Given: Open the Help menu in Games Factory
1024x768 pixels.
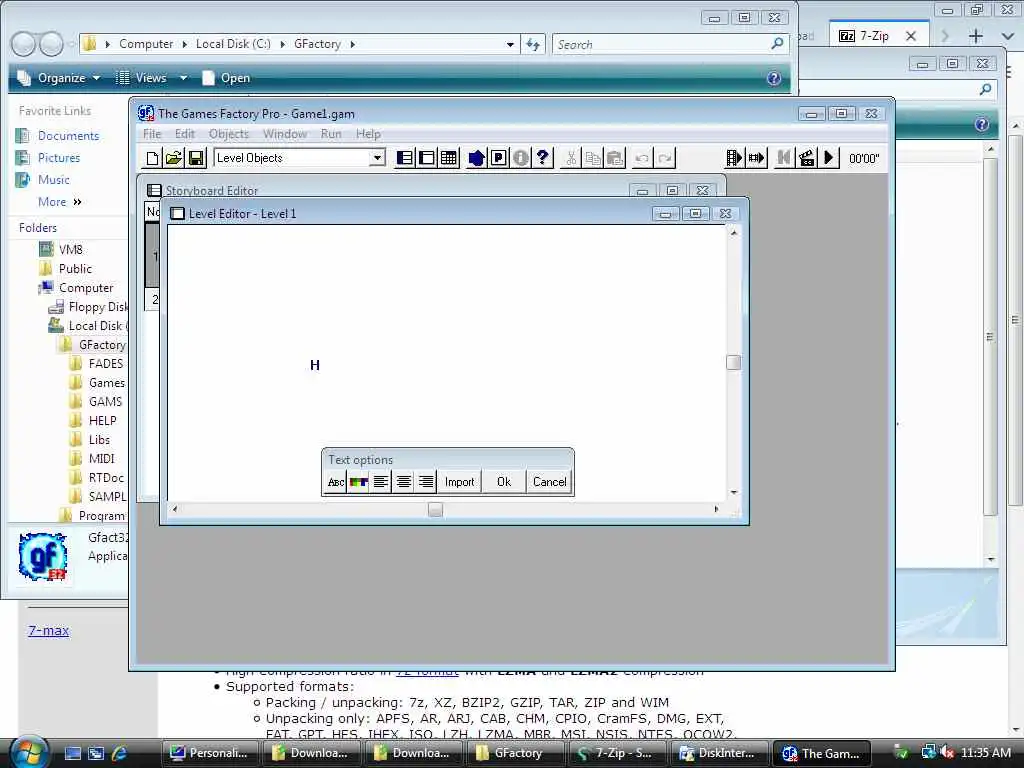Looking at the screenshot, I should [368, 134].
